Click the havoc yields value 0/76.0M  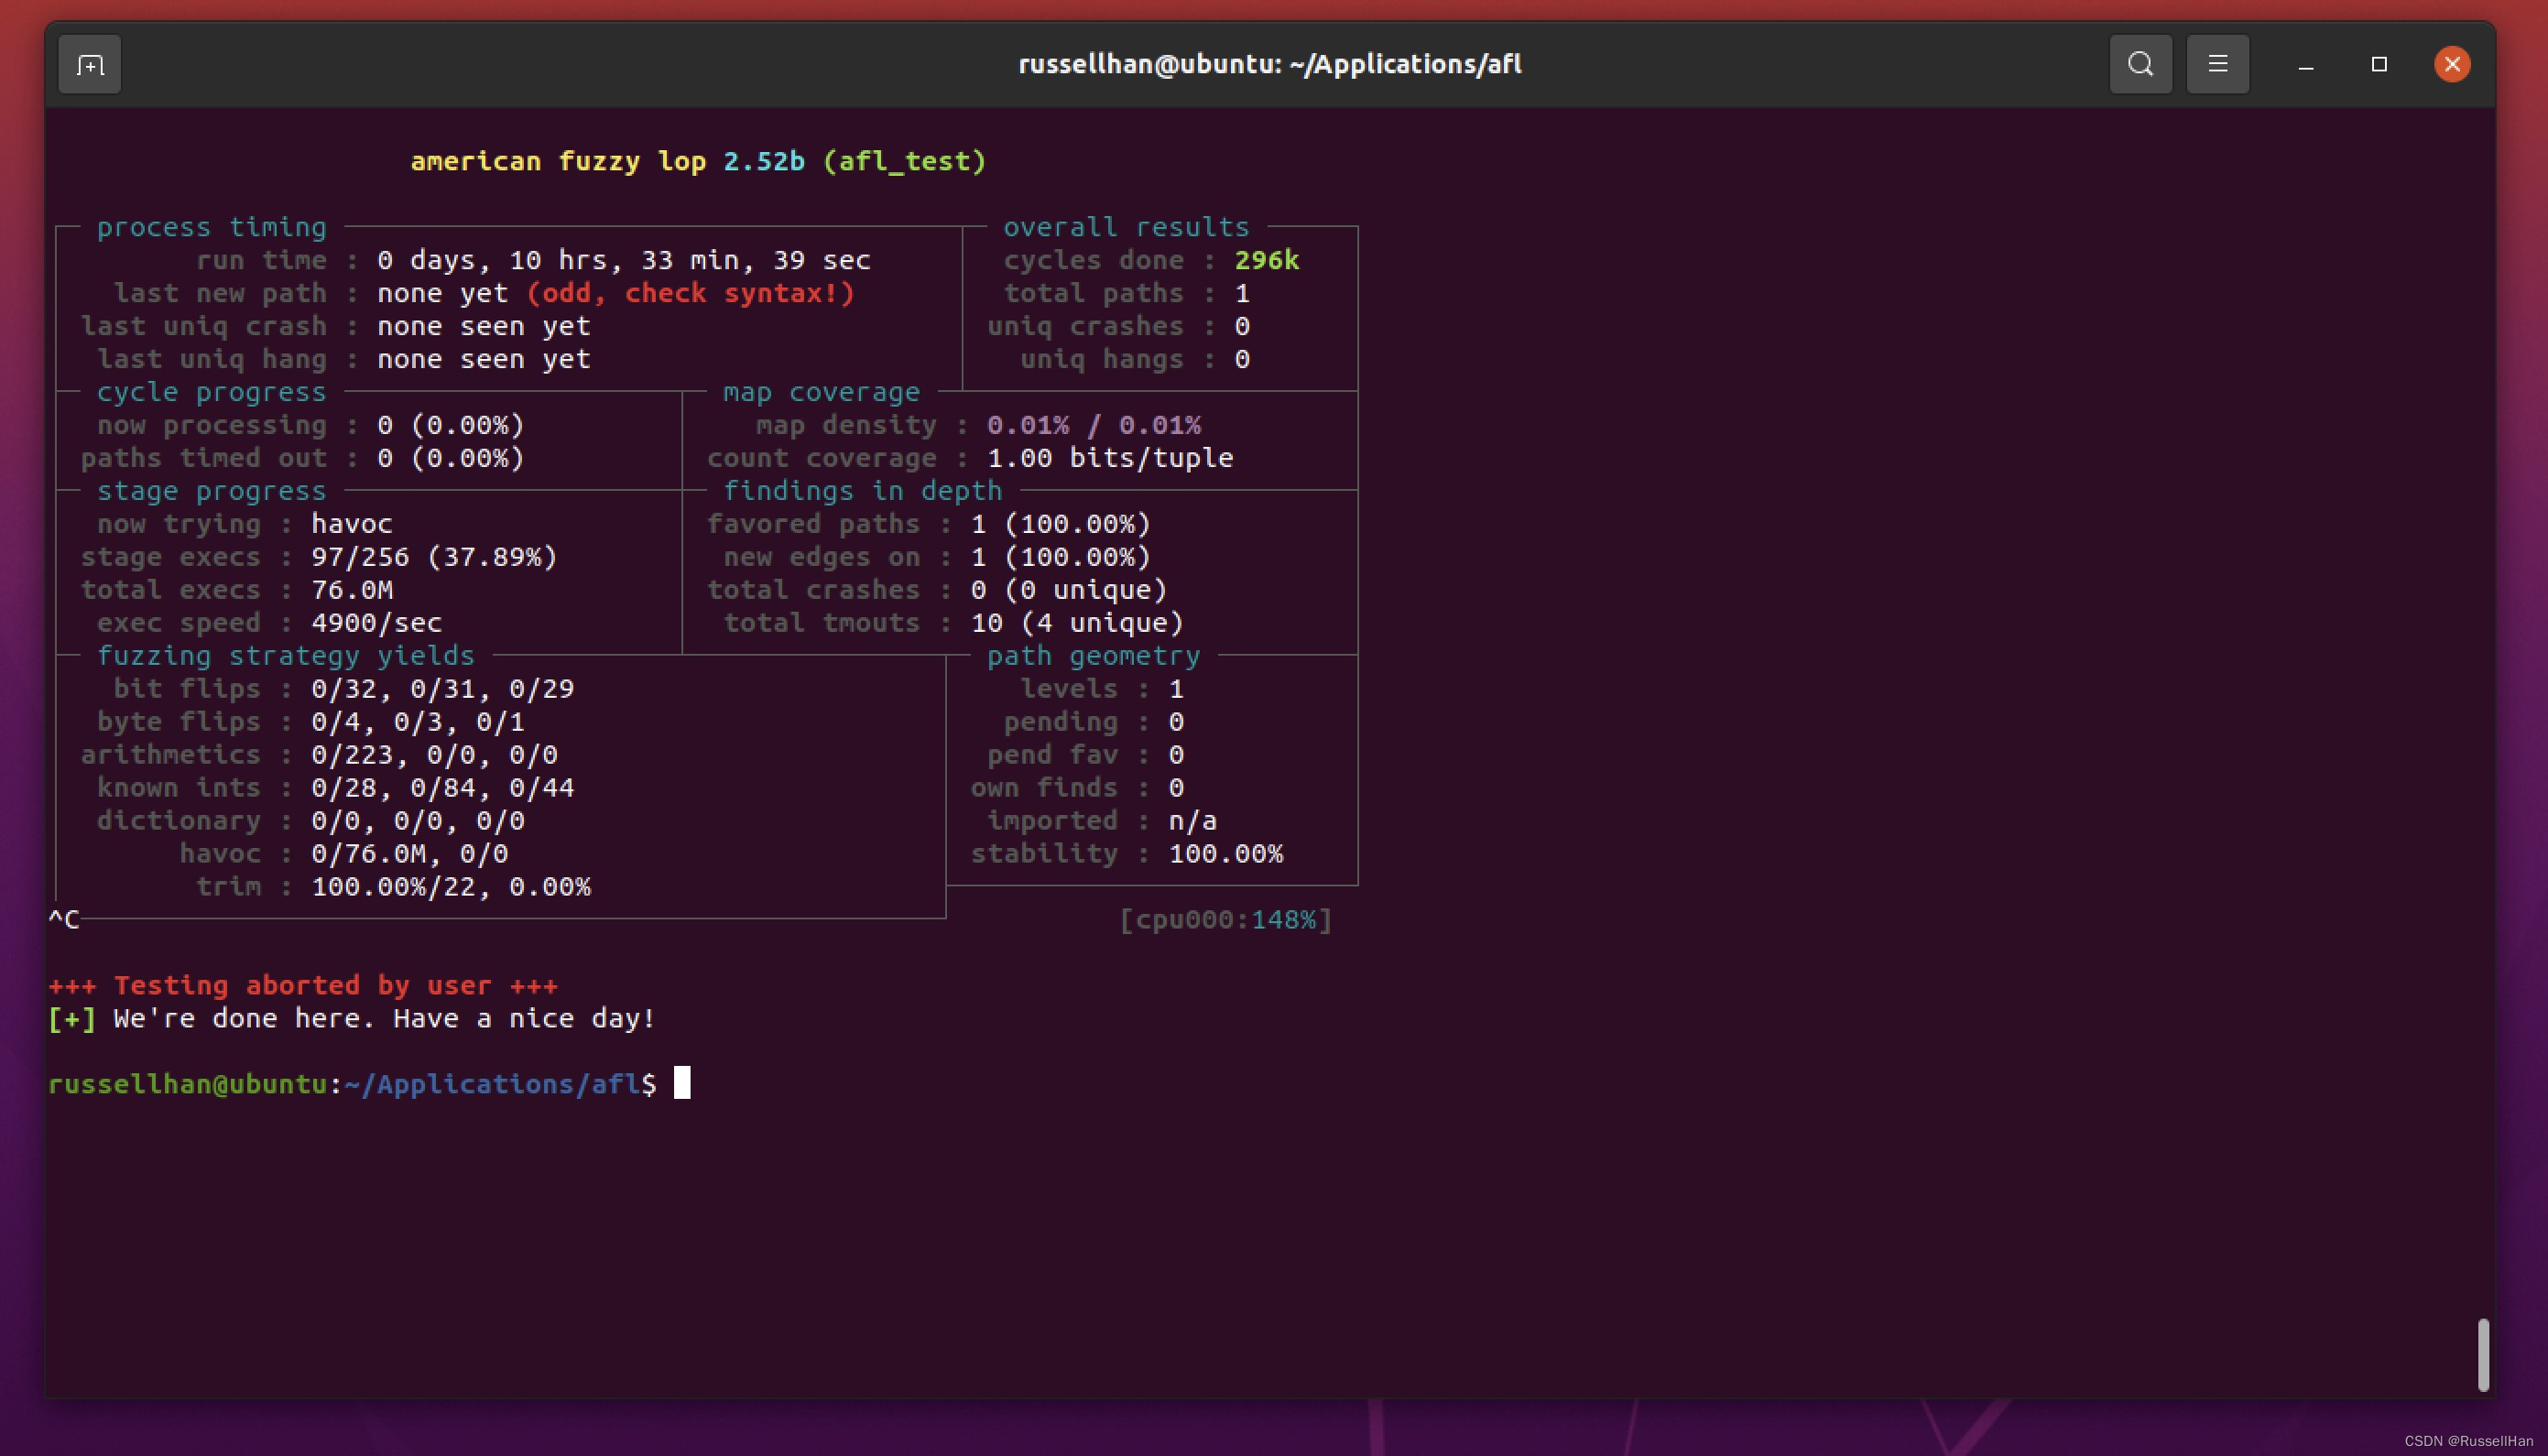369,854
